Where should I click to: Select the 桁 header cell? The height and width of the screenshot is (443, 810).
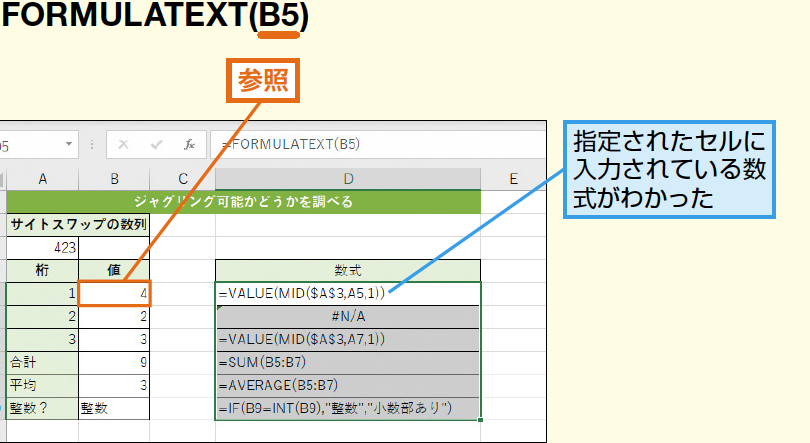[42, 271]
